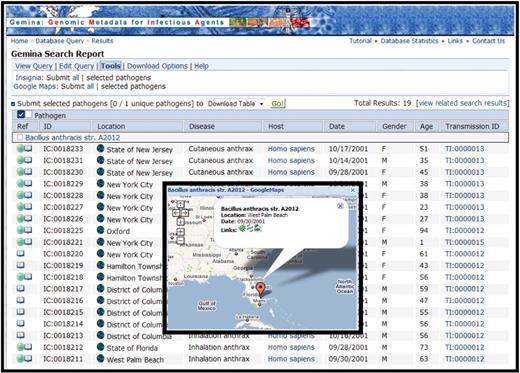
Task: Open view related search results link
Action: pyautogui.click(x=463, y=103)
